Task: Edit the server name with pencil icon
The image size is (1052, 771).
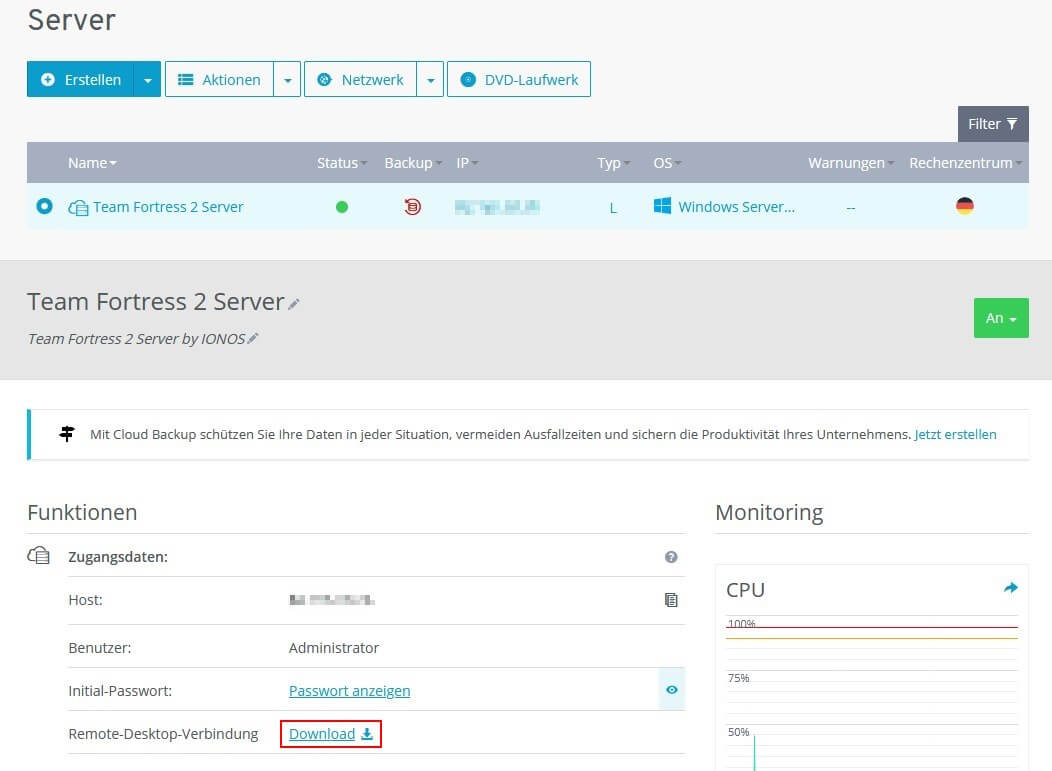Action: point(293,304)
